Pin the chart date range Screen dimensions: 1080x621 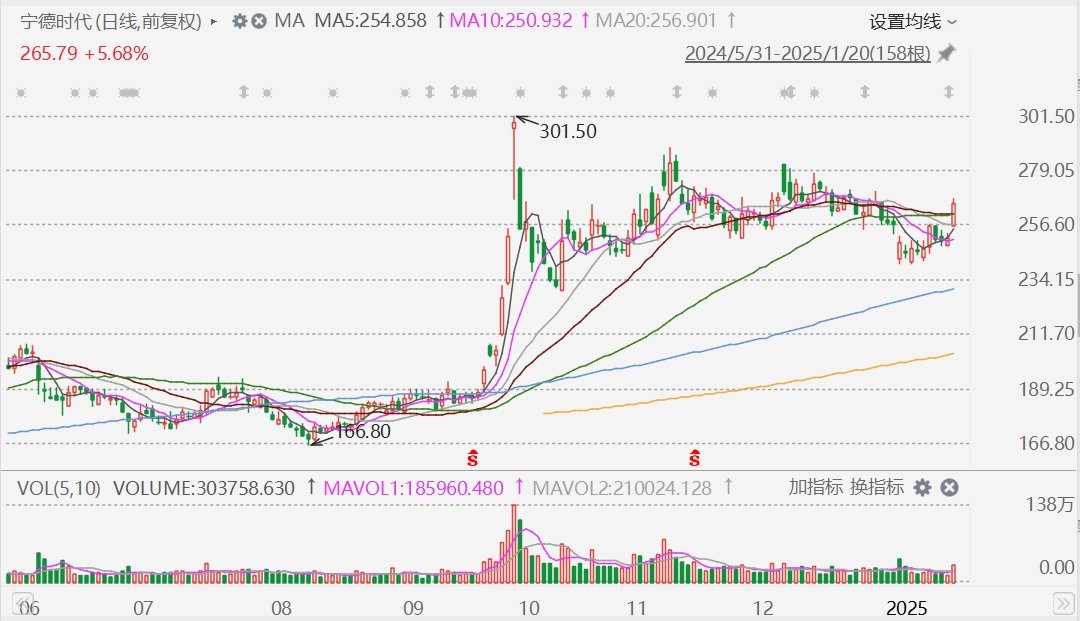point(946,54)
